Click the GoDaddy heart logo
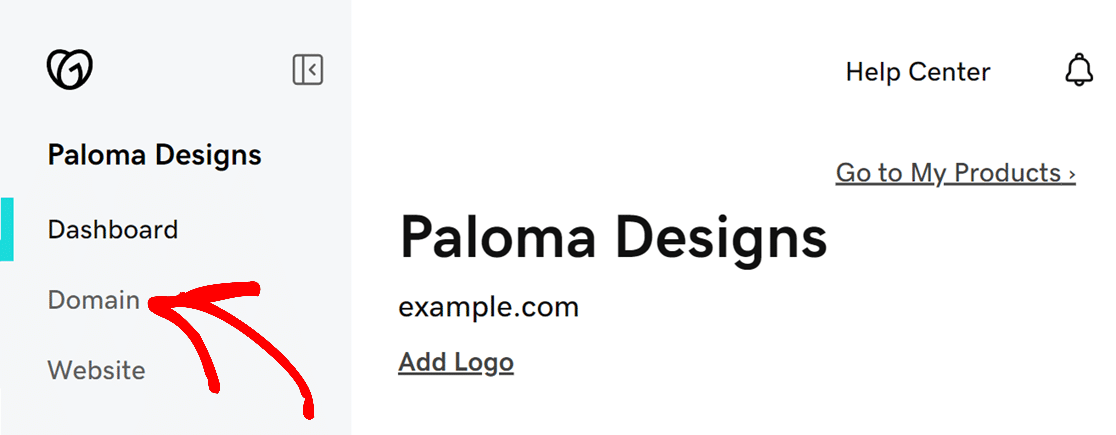This screenshot has height=435, width=1116. click(70, 69)
